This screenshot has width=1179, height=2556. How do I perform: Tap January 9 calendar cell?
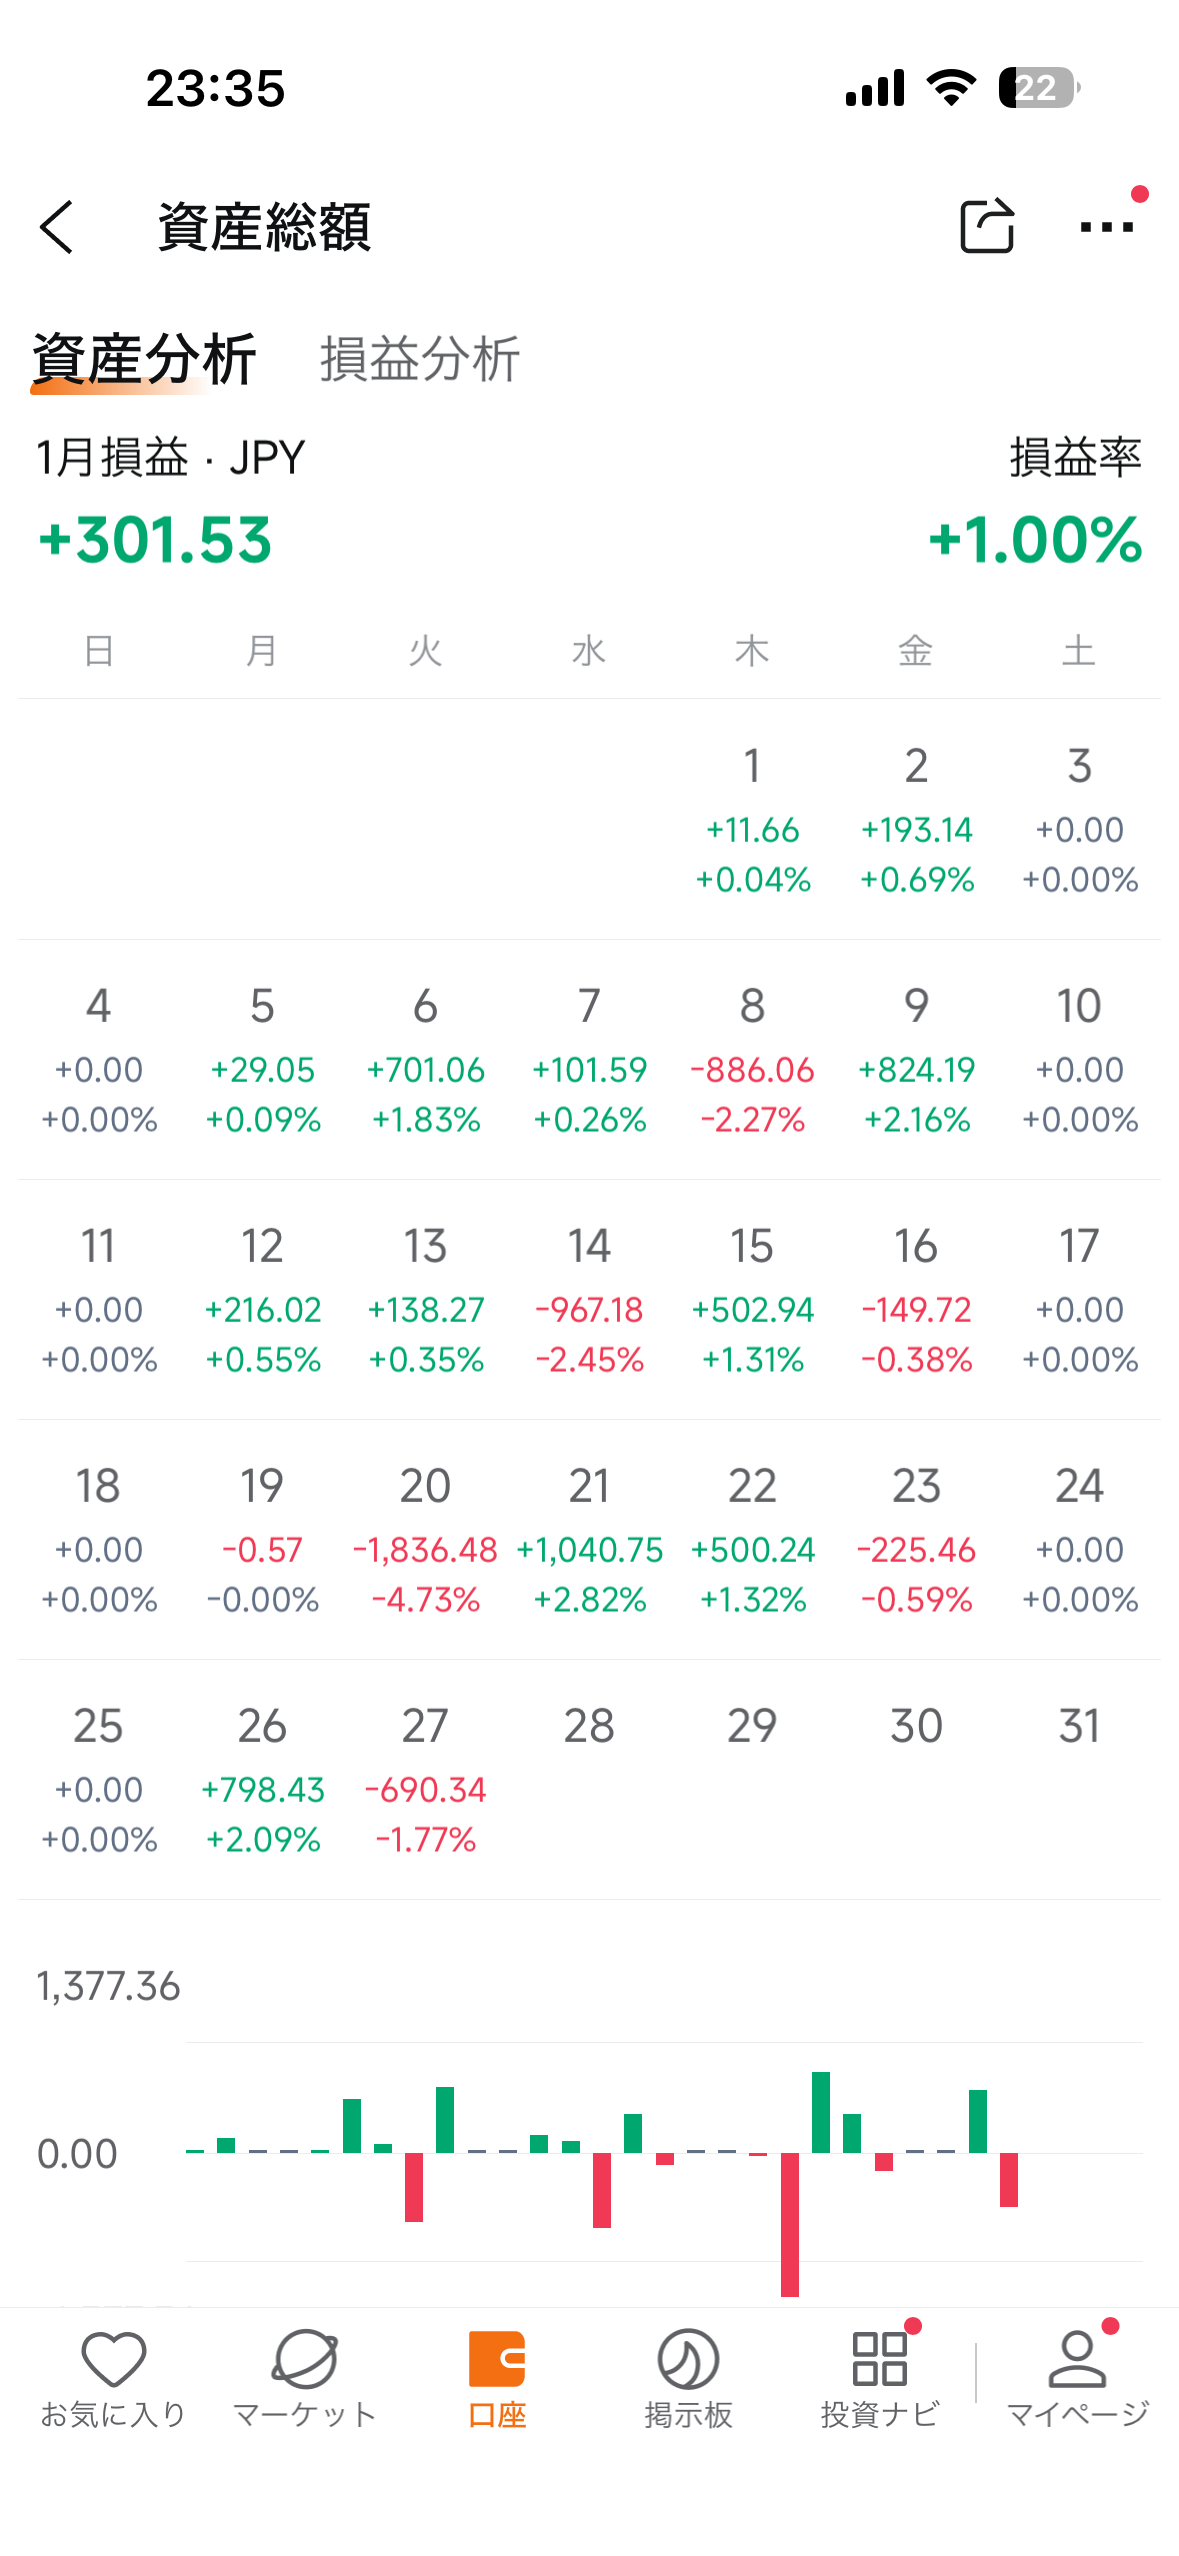point(916,1060)
